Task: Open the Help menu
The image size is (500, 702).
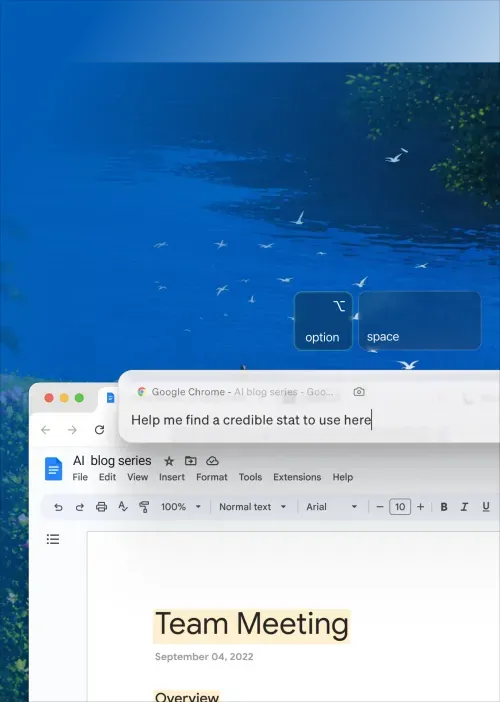Action: (x=343, y=477)
